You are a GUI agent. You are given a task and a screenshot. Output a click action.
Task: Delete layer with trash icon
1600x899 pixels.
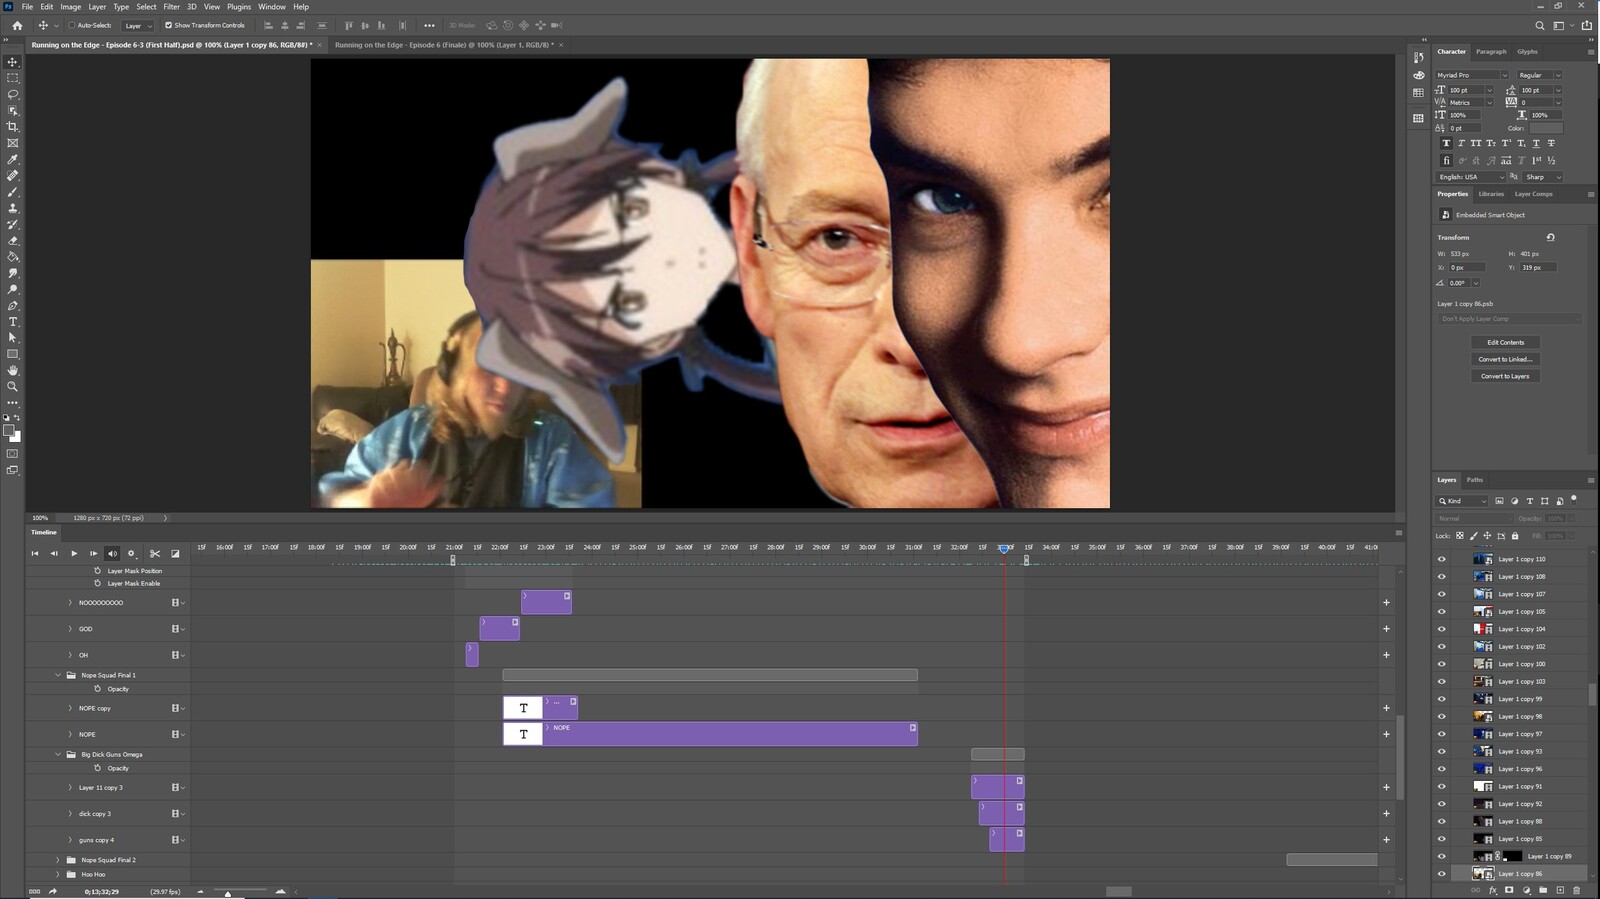(x=1577, y=890)
